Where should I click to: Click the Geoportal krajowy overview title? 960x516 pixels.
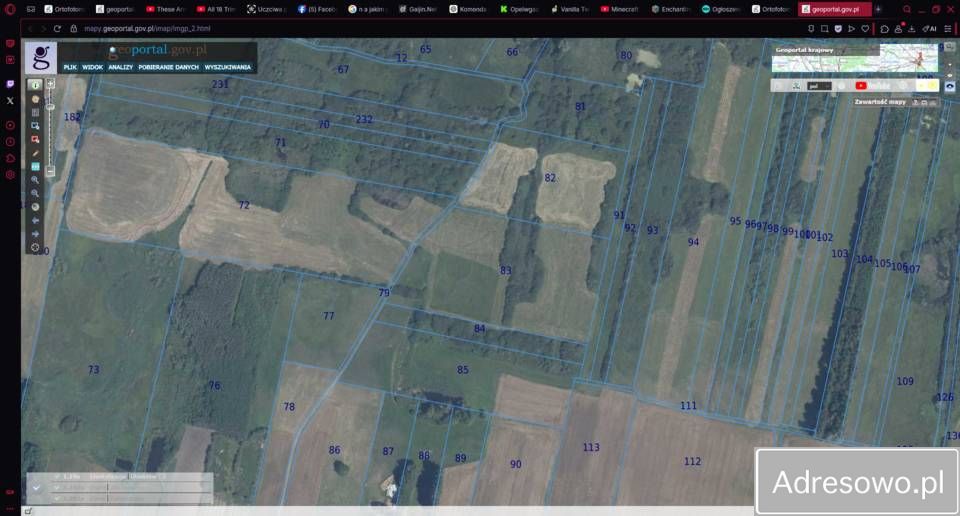pyautogui.click(x=804, y=50)
